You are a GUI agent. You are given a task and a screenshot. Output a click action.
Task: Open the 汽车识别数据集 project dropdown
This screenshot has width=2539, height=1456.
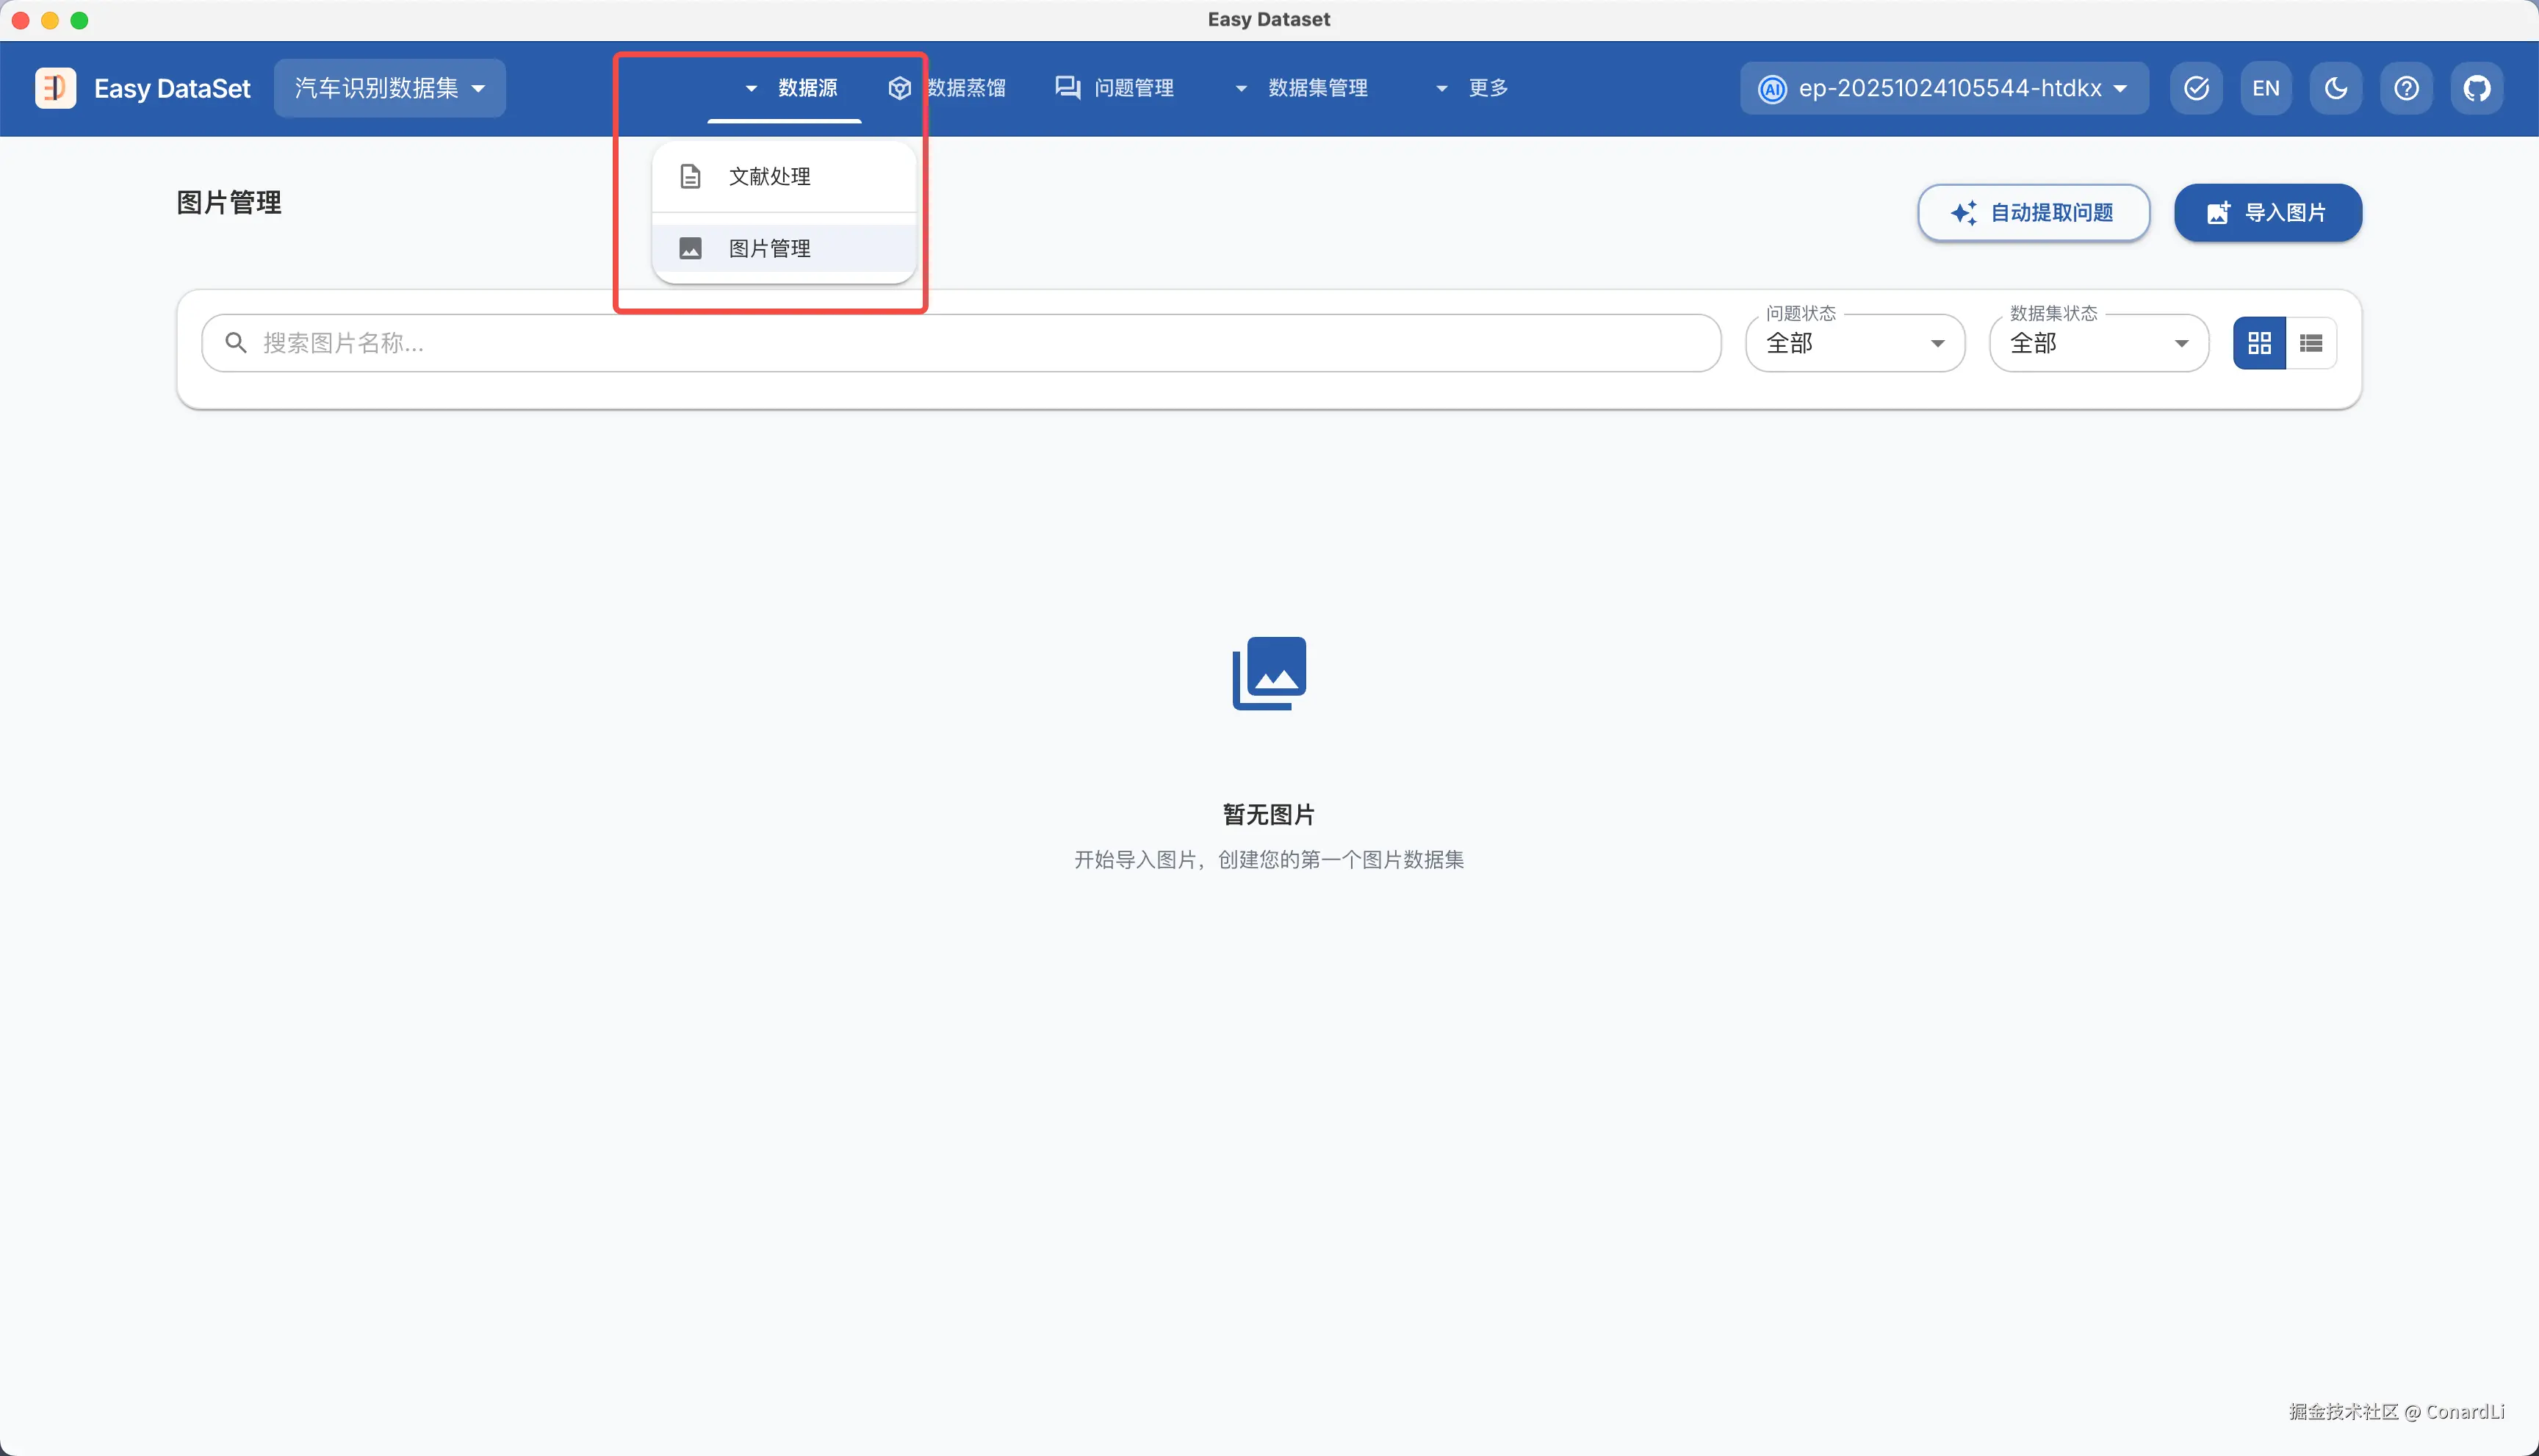tap(389, 88)
